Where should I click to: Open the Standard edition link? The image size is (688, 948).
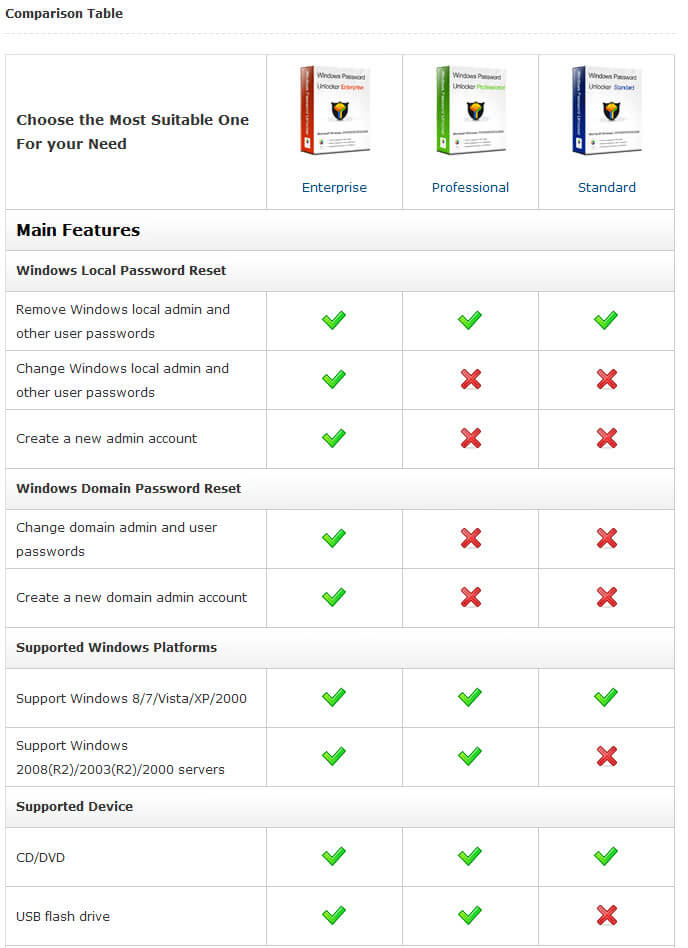(606, 187)
